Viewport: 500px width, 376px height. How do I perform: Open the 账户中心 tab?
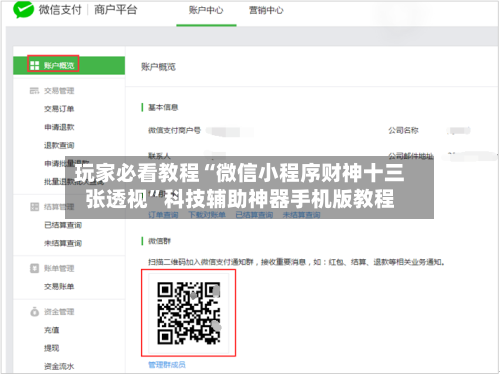[x=206, y=10]
